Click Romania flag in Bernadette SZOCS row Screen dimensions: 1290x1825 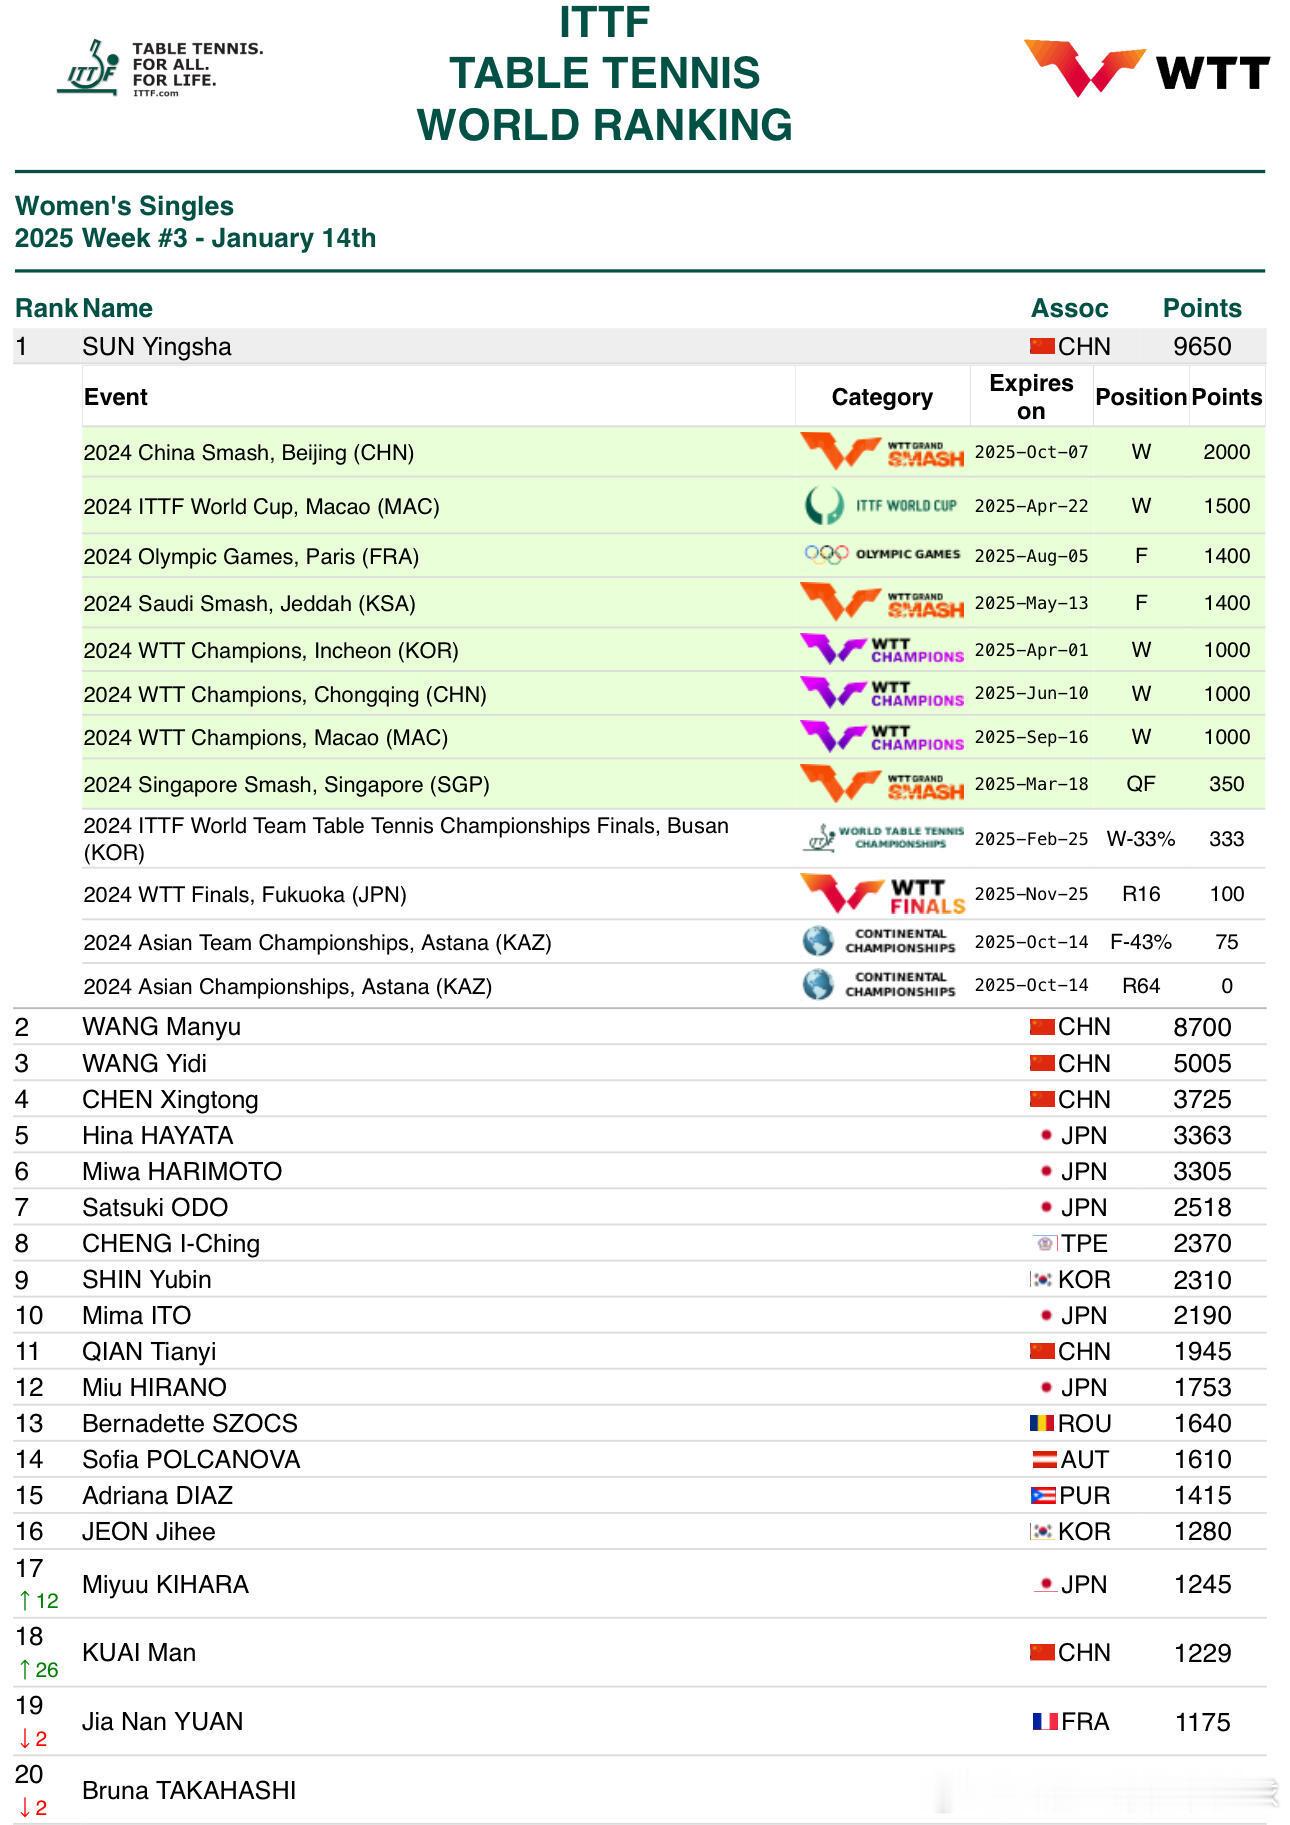point(1042,1423)
